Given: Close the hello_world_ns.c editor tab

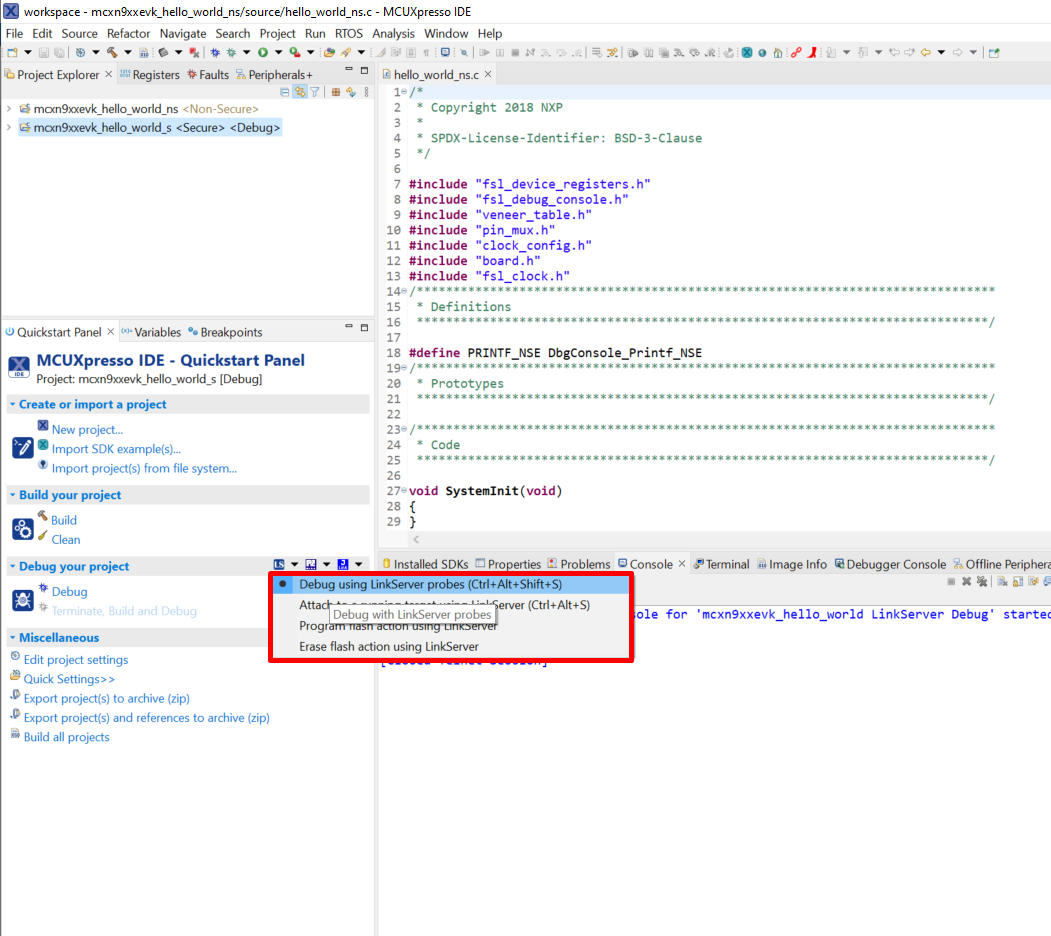Looking at the screenshot, I should (489, 75).
